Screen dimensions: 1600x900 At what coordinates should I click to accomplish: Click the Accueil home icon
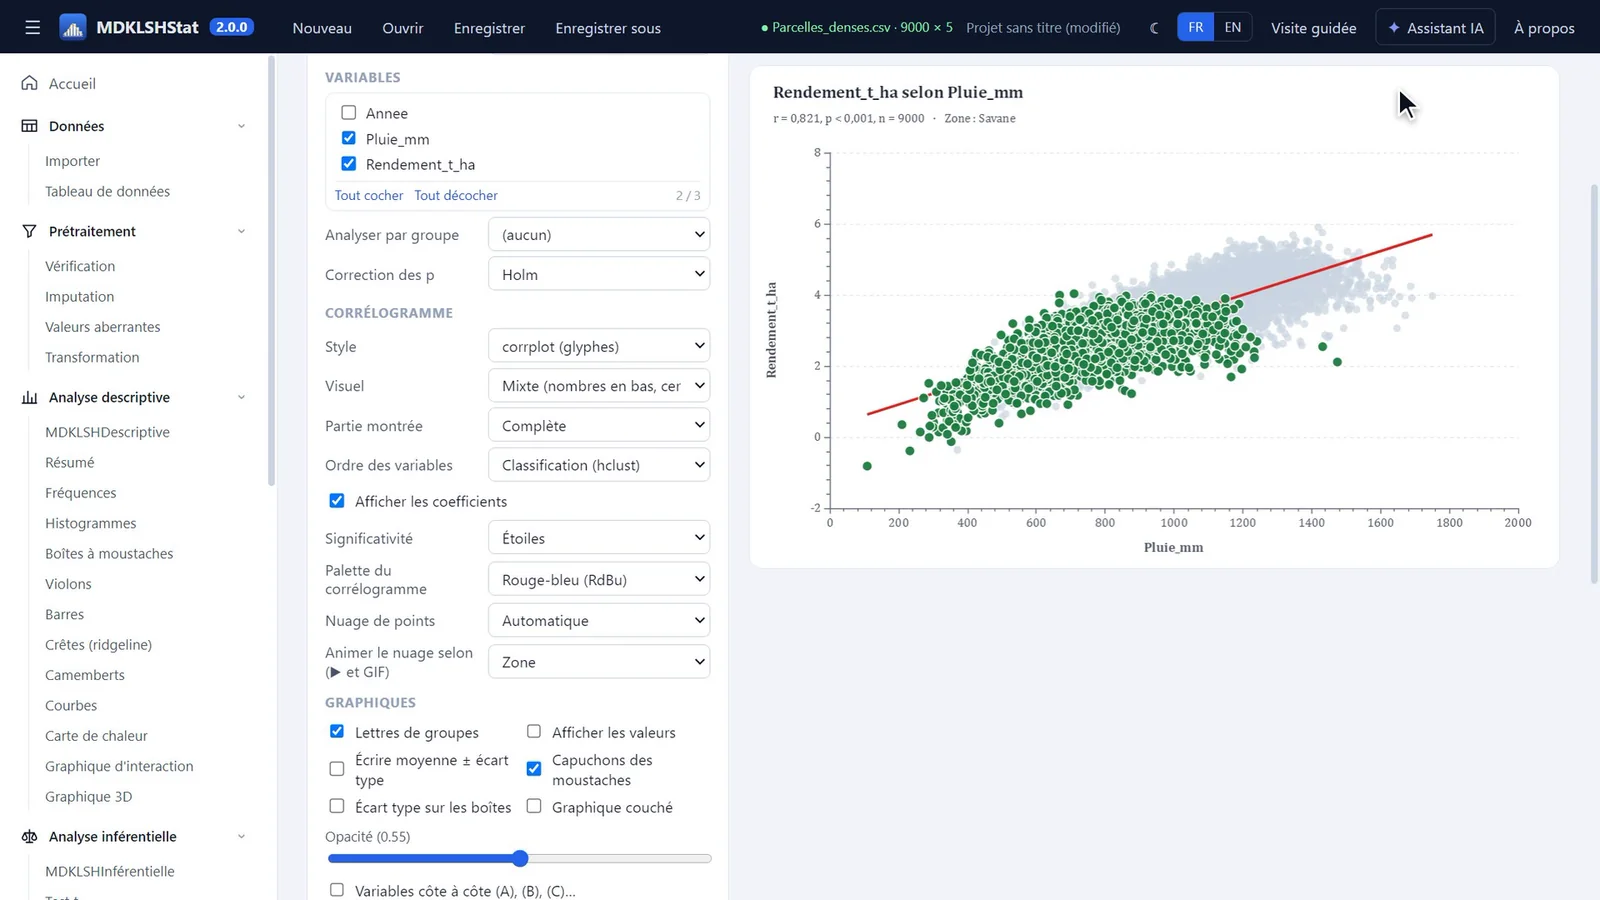30,83
